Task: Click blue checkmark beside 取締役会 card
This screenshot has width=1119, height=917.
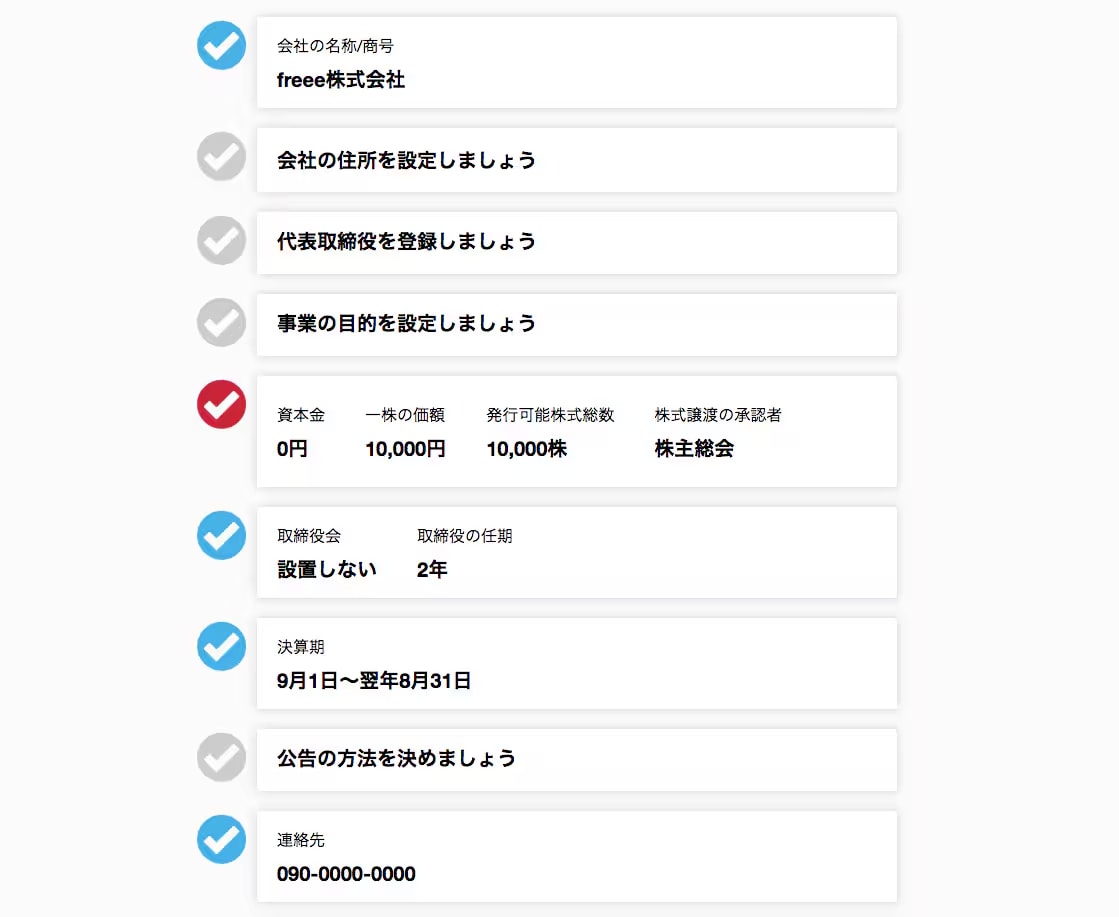Action: (x=221, y=535)
